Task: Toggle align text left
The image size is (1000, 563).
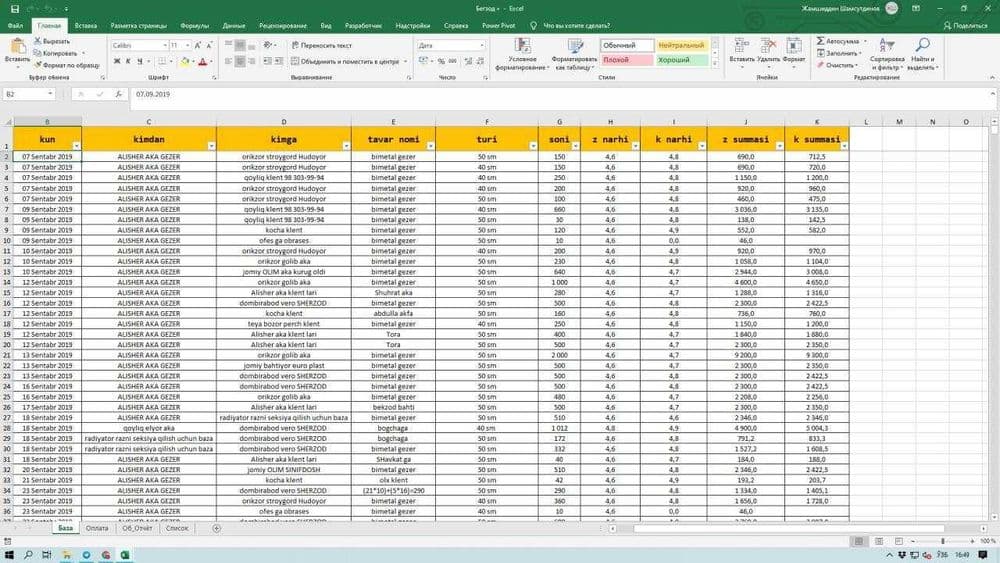Action: pos(228,61)
